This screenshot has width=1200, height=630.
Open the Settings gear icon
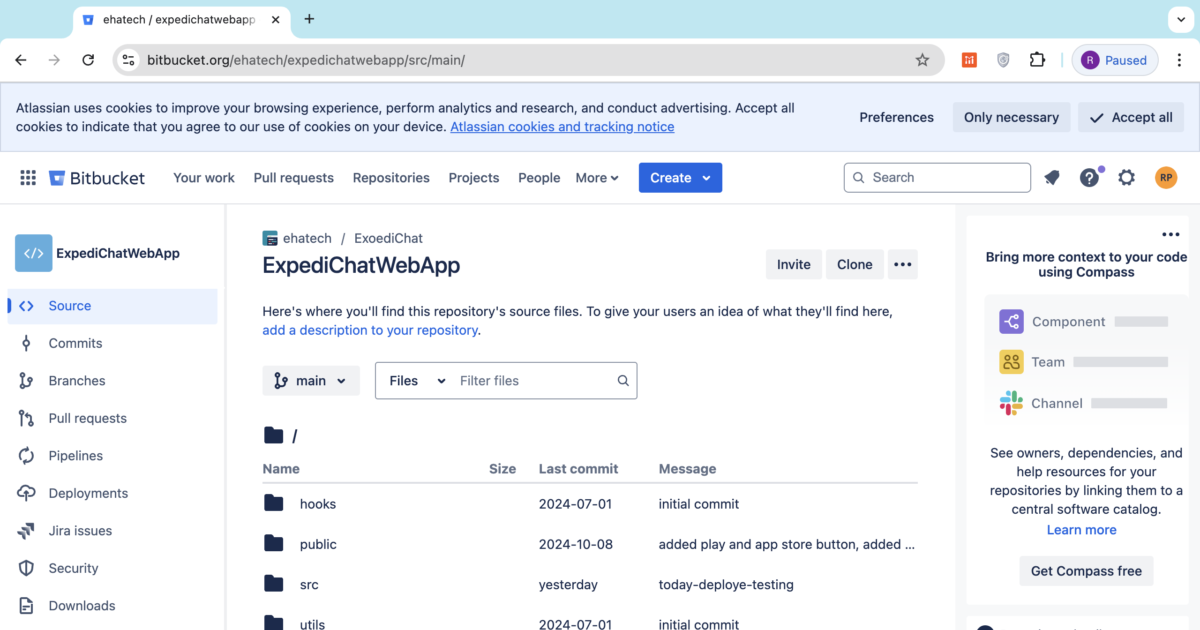point(1127,178)
